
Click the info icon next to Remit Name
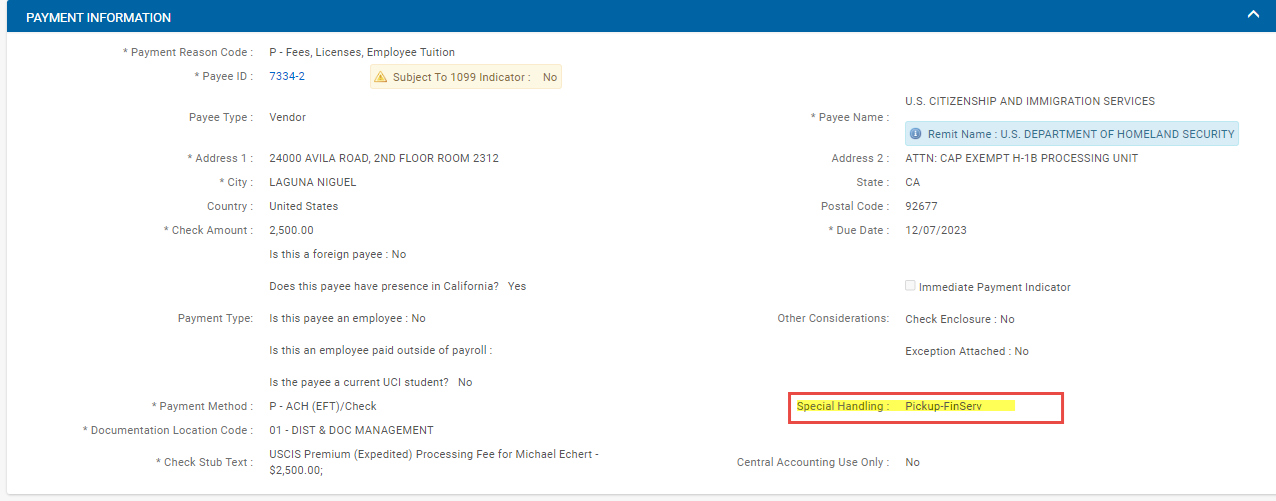coord(915,134)
